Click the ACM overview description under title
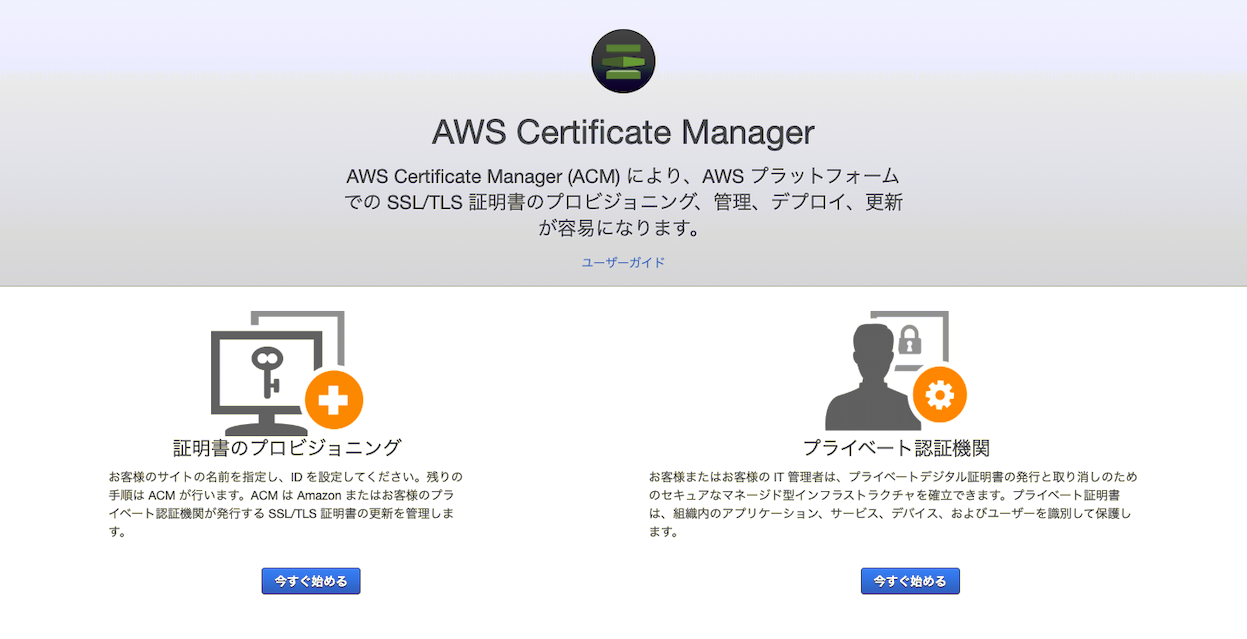 click(623, 202)
